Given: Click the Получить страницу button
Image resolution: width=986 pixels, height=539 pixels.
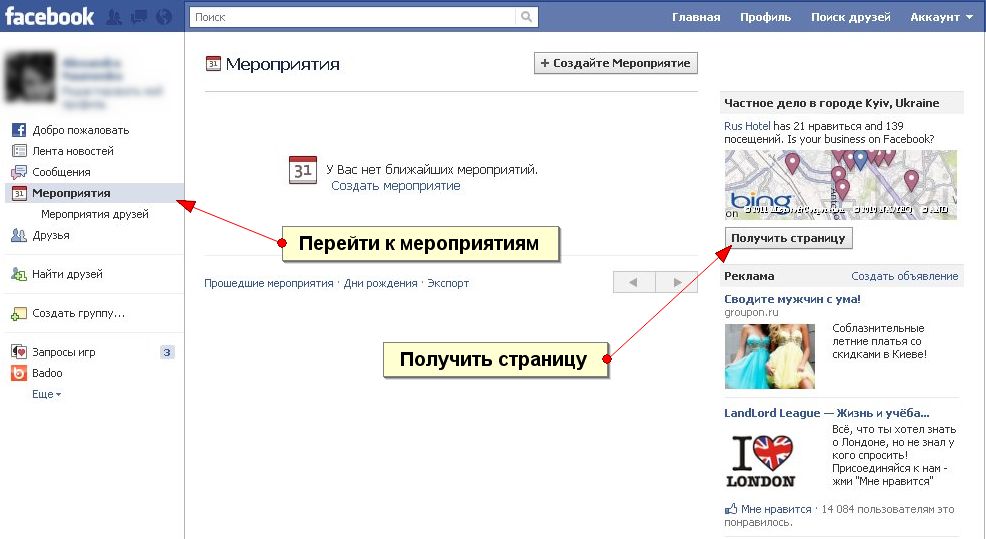Looking at the screenshot, I should coord(788,238).
